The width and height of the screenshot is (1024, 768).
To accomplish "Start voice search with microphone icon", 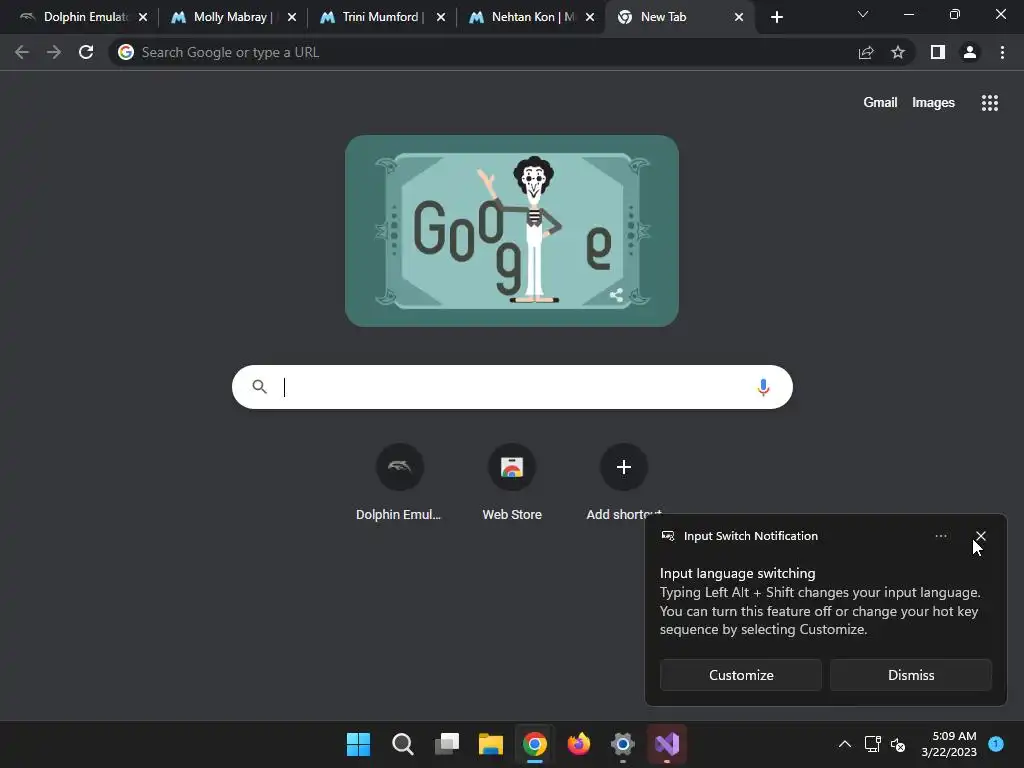I will click(763, 387).
